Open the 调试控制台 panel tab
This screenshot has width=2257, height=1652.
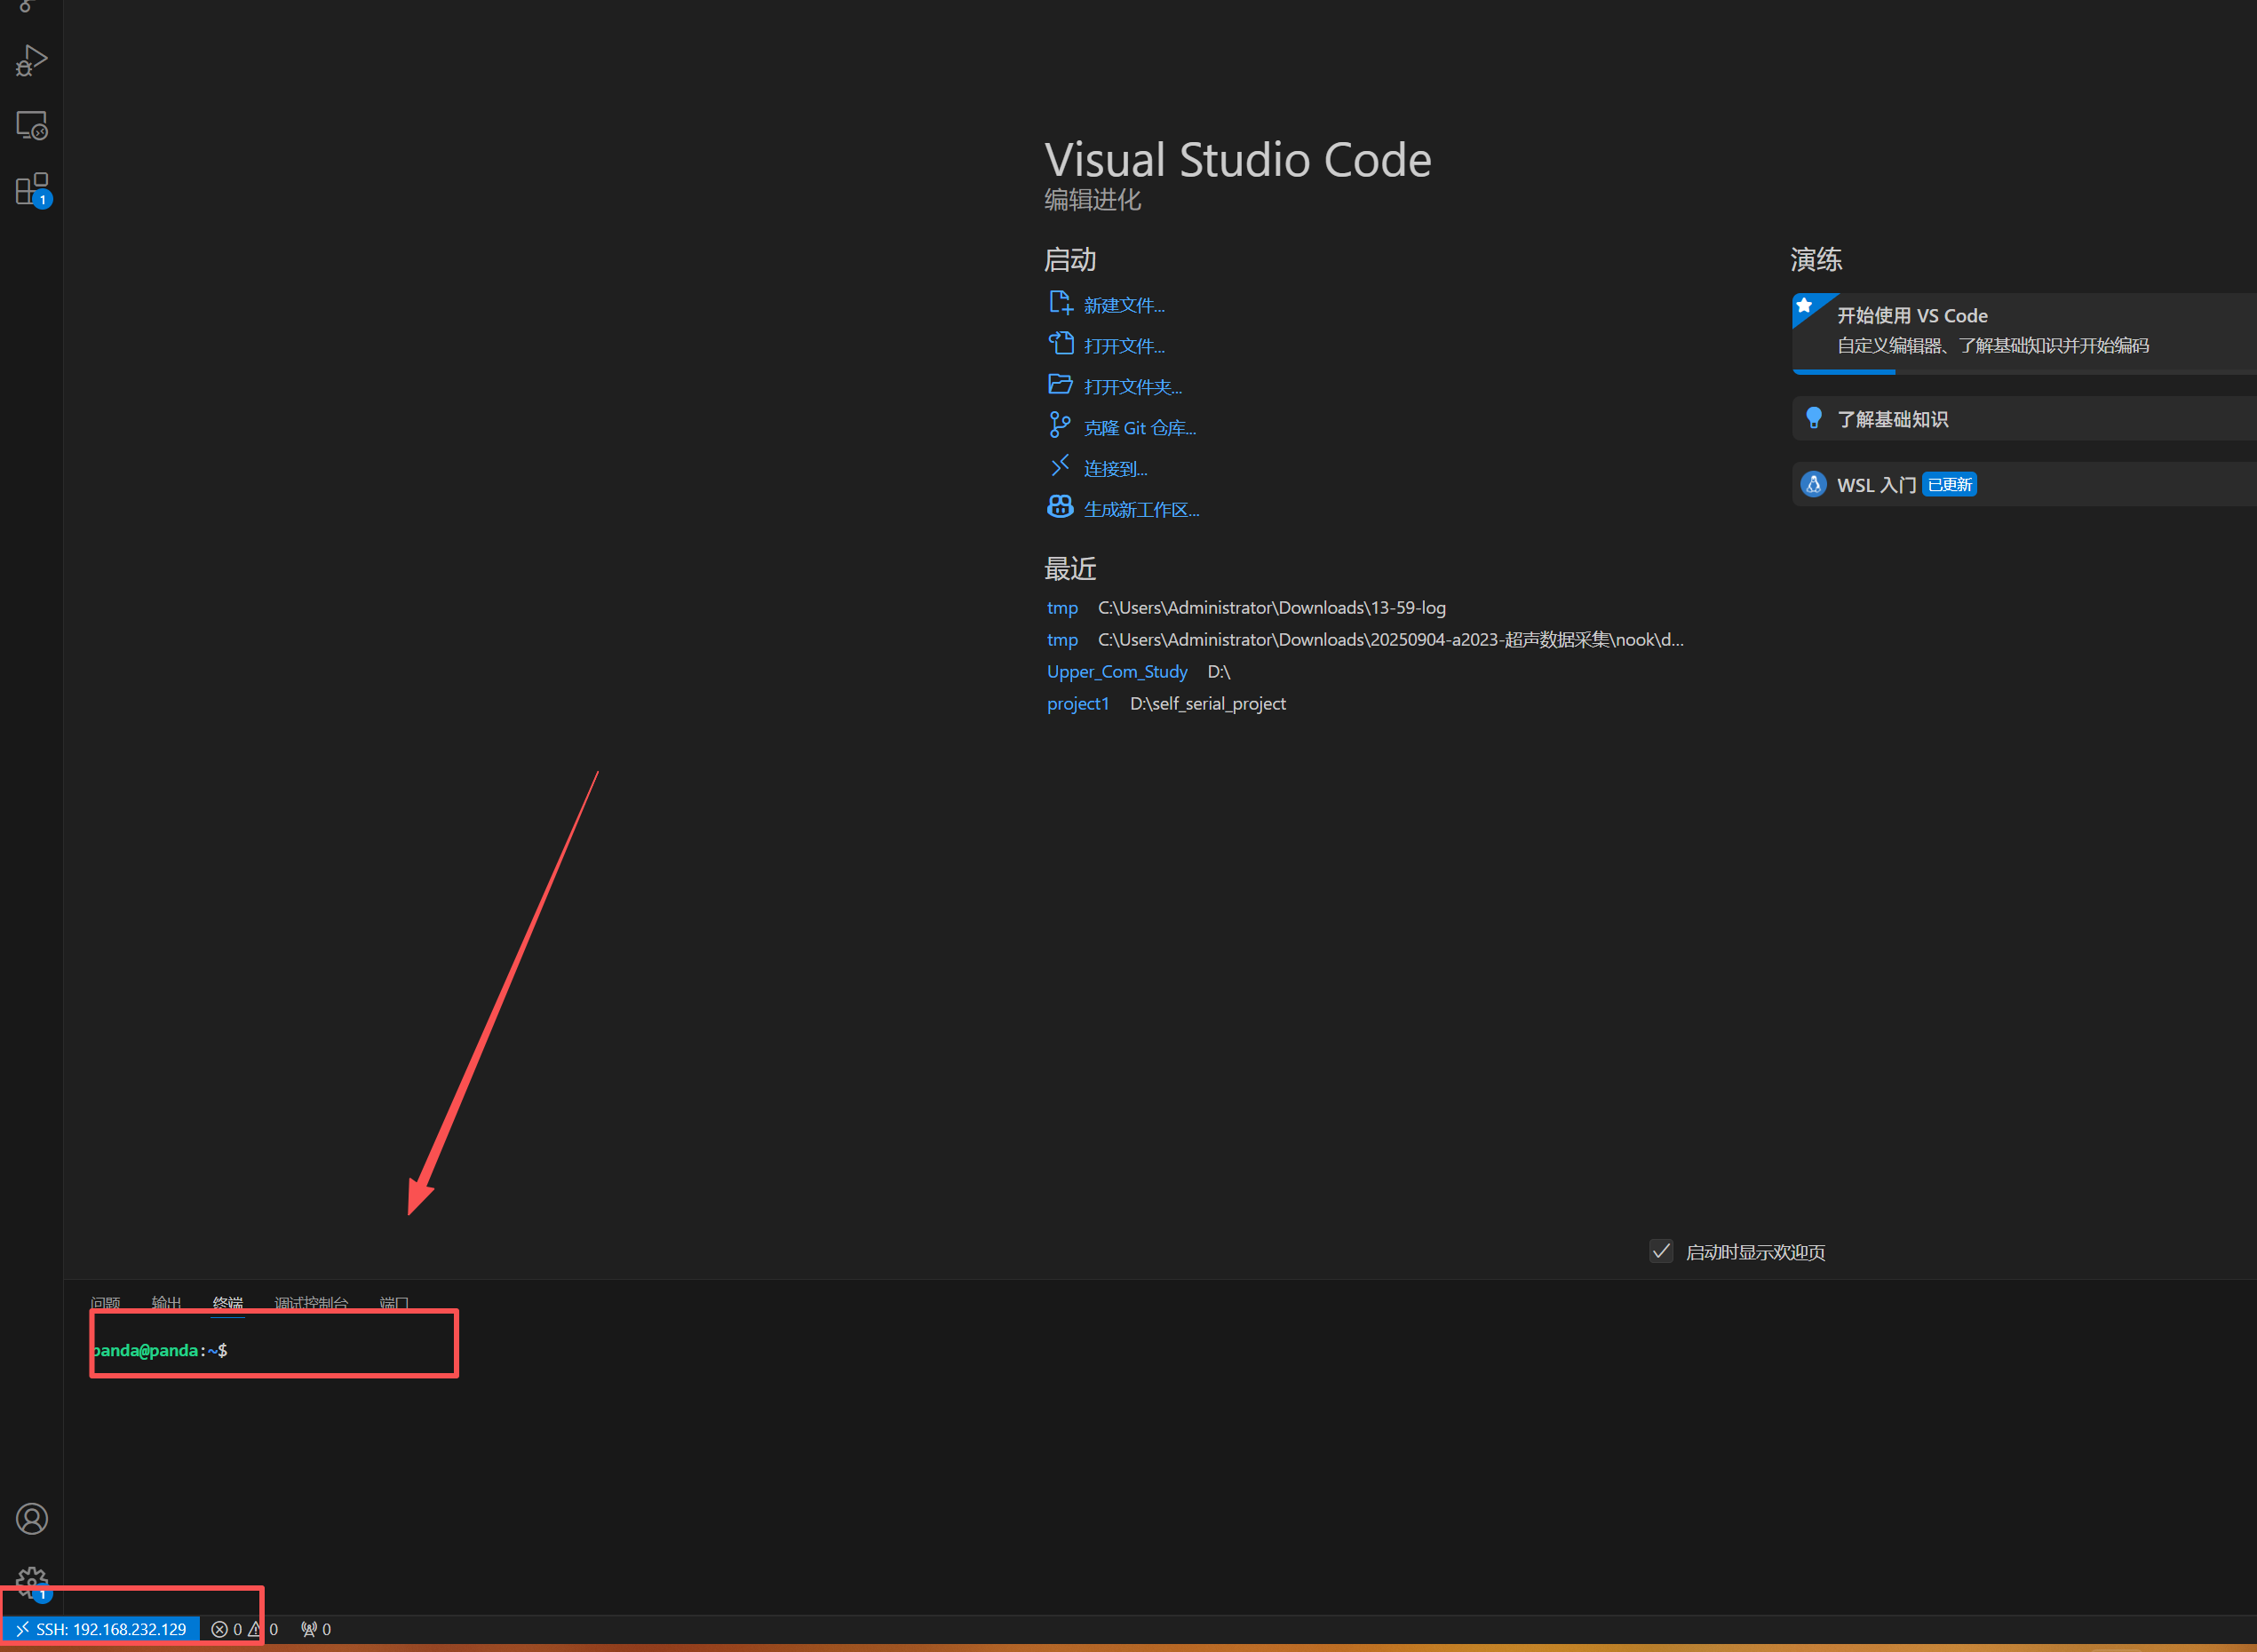311,1303
